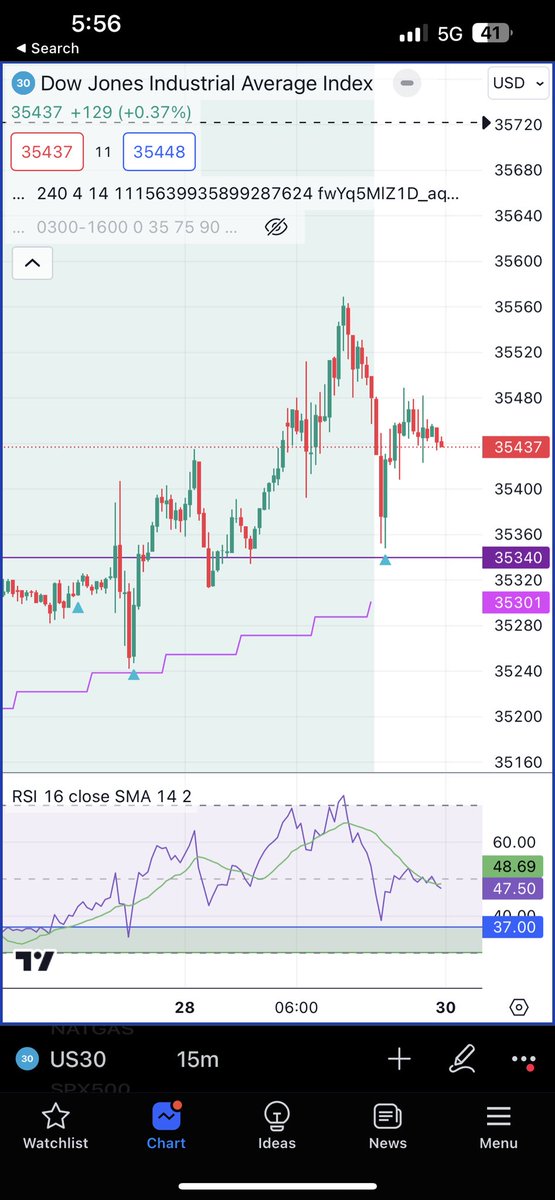
Task: Click the 35720 price axis label
Action: pos(520,124)
